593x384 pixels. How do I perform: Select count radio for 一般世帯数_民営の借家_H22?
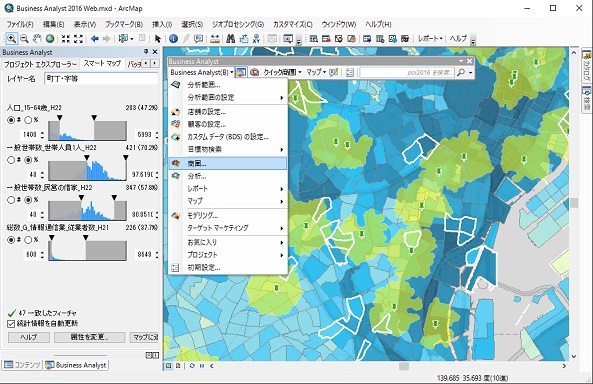tap(11, 200)
